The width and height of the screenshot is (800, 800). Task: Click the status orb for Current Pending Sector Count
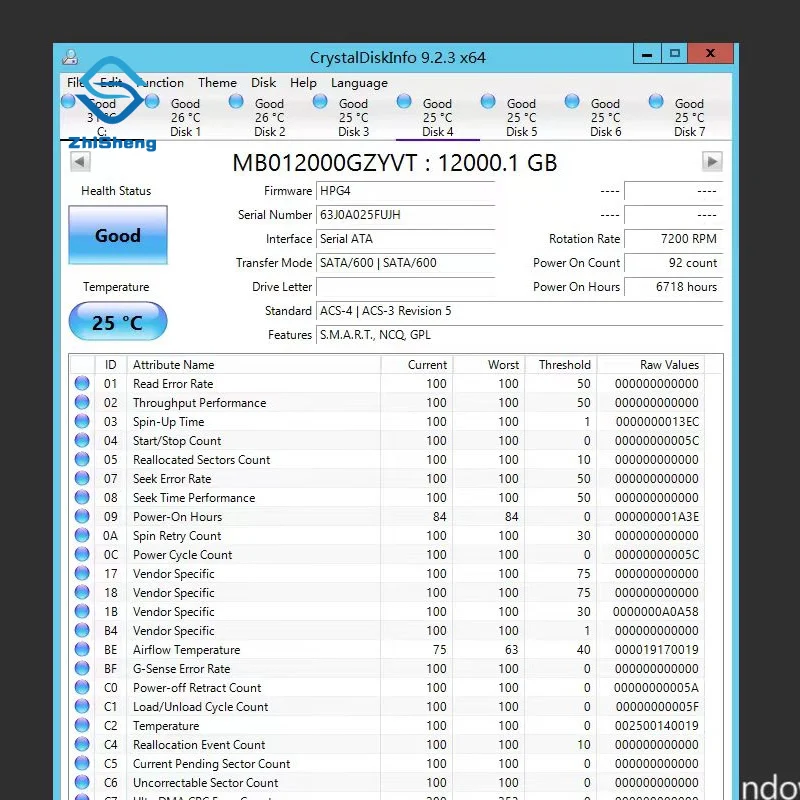[82, 763]
